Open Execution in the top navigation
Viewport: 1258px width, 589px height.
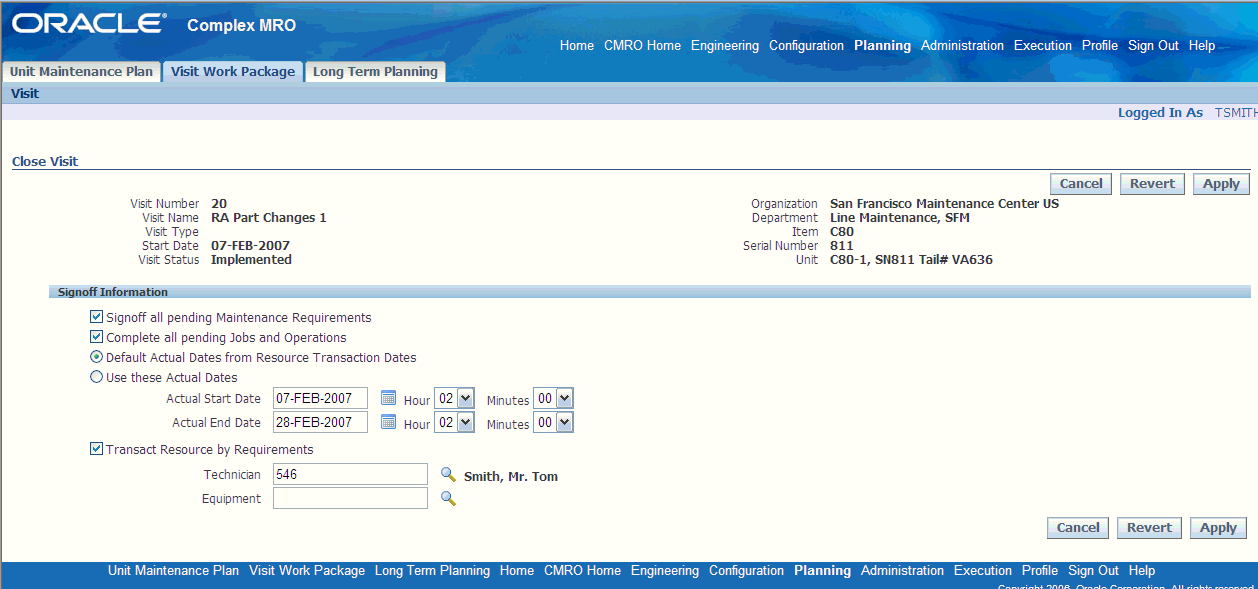tap(1043, 46)
